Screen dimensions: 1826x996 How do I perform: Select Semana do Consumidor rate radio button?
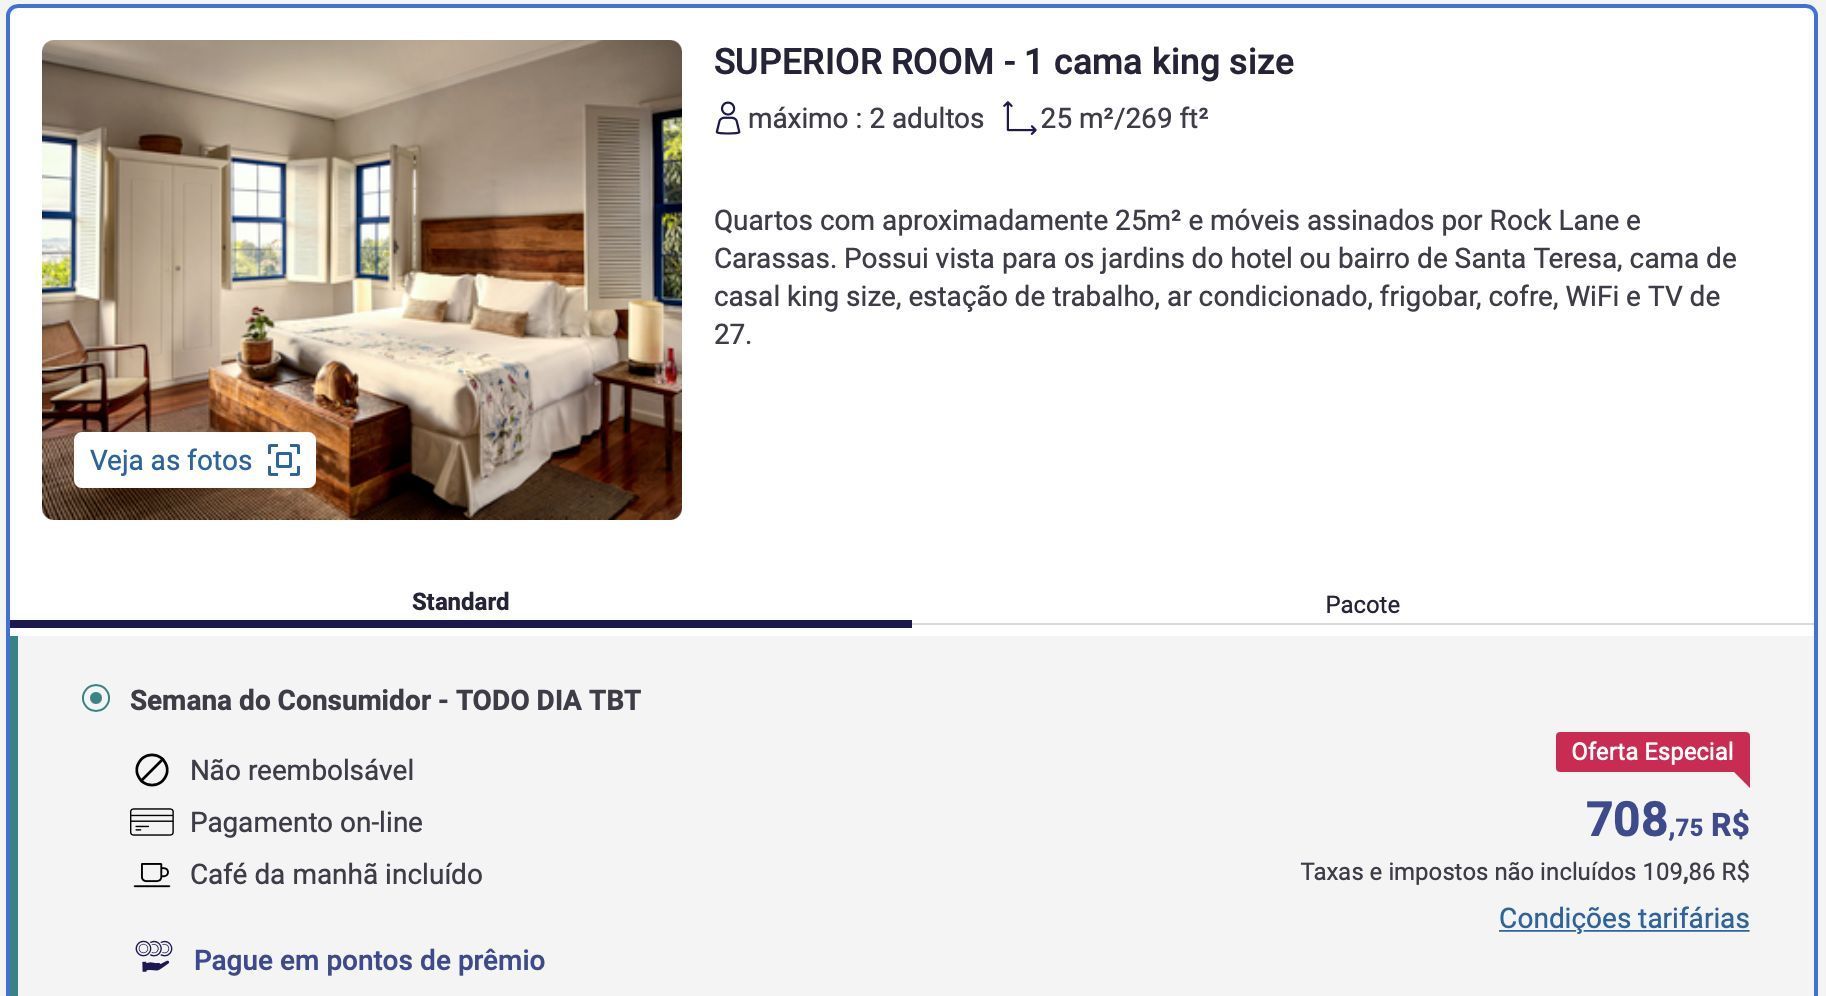pos(96,698)
